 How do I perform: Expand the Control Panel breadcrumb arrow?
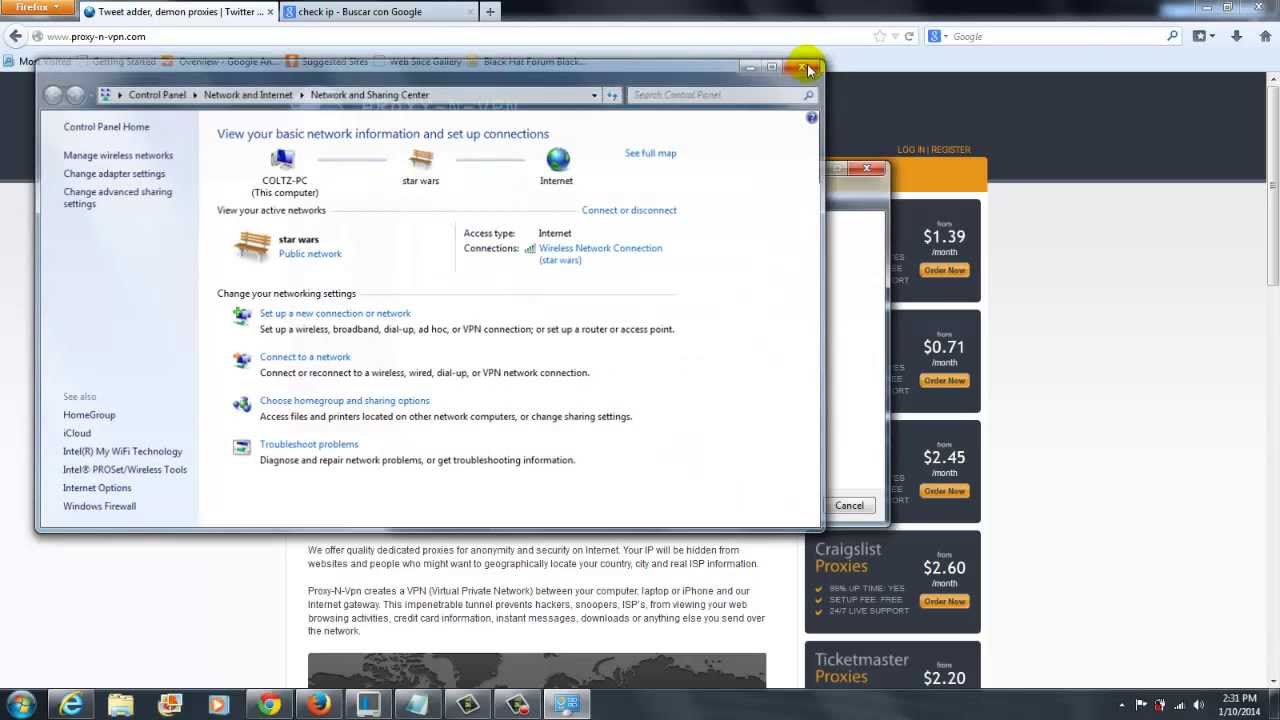click(195, 95)
